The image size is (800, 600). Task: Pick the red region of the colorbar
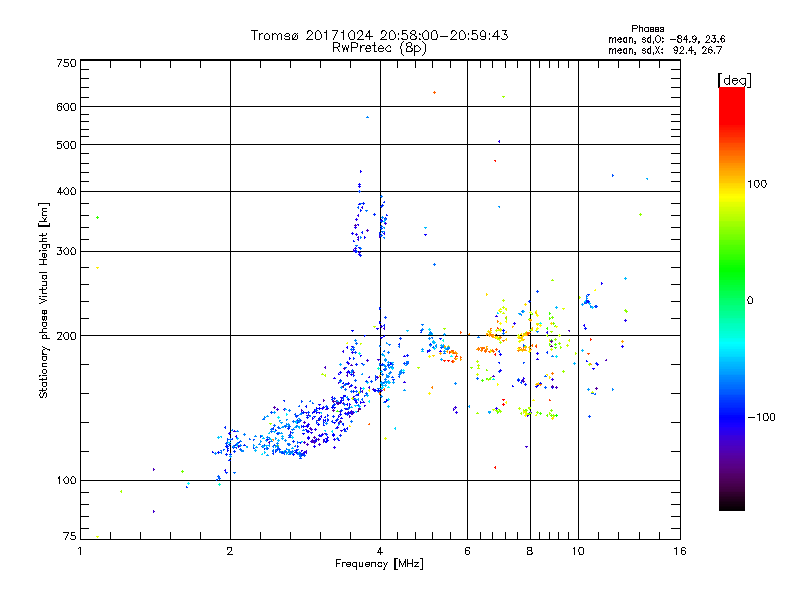[732, 105]
